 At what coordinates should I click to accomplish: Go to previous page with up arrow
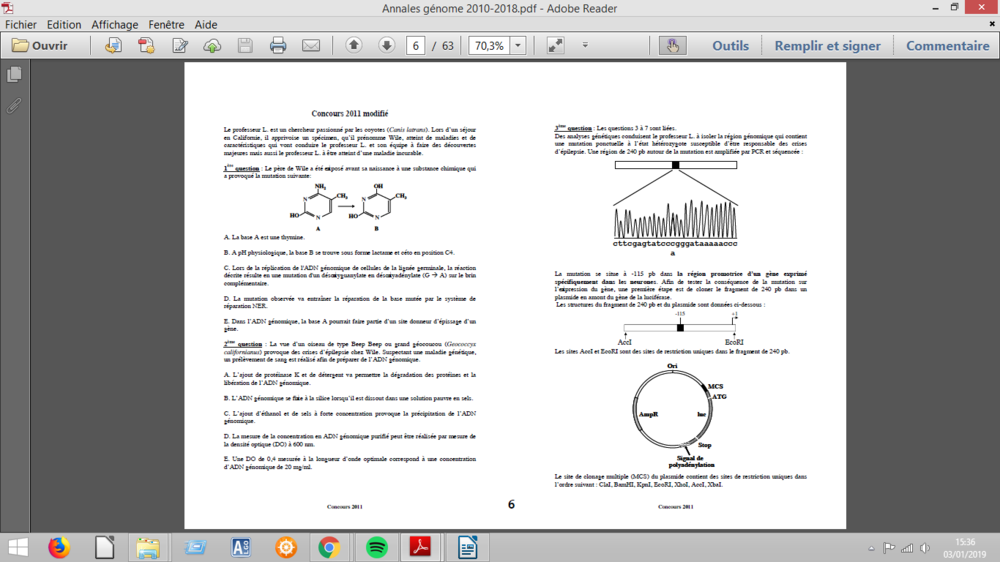pos(354,46)
